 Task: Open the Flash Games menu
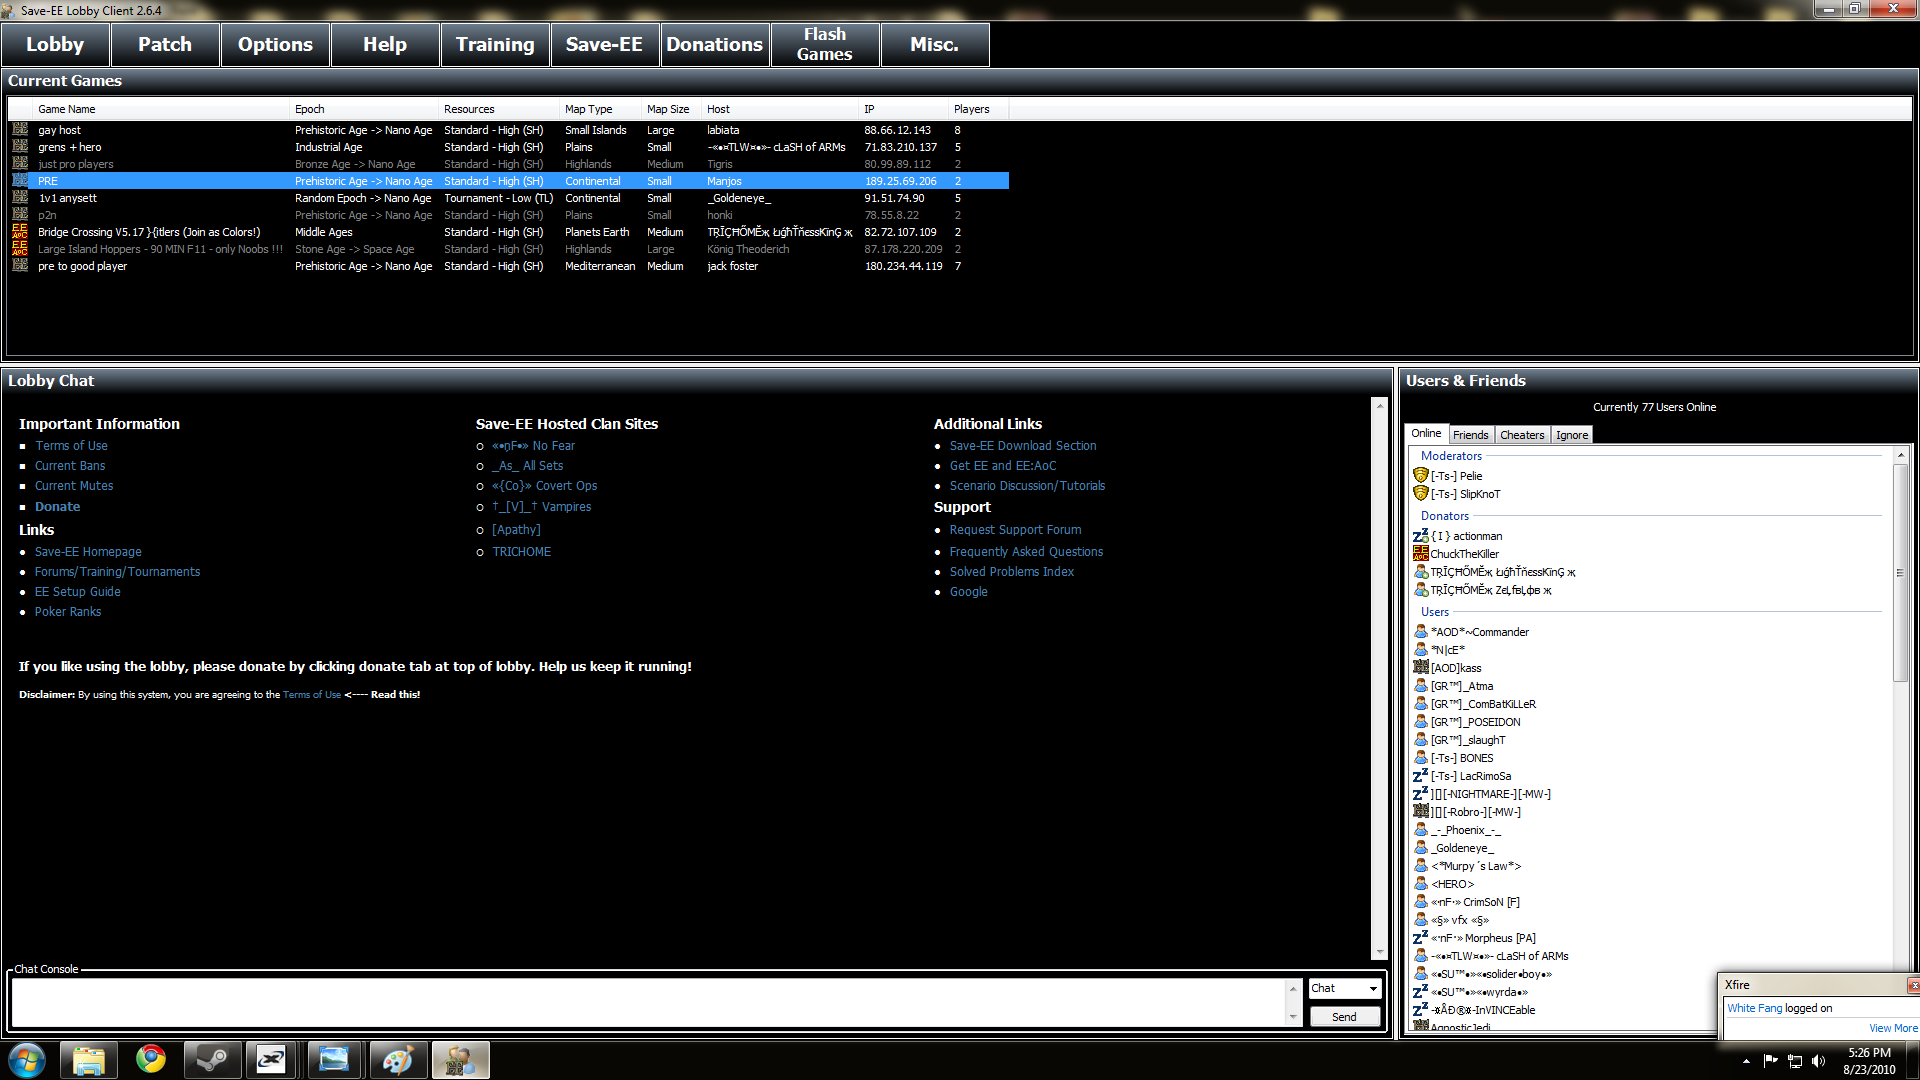824,44
